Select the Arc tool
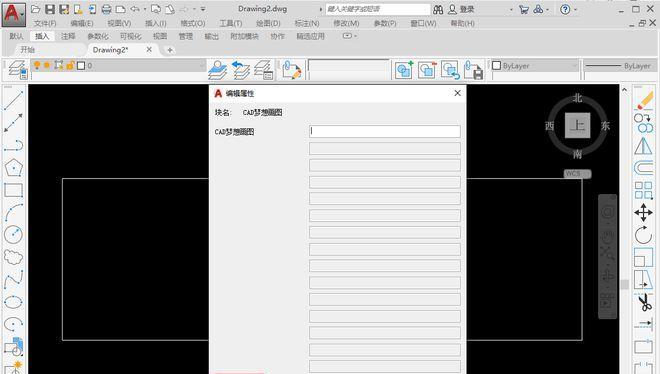The width and height of the screenshot is (660, 374). tap(13, 212)
